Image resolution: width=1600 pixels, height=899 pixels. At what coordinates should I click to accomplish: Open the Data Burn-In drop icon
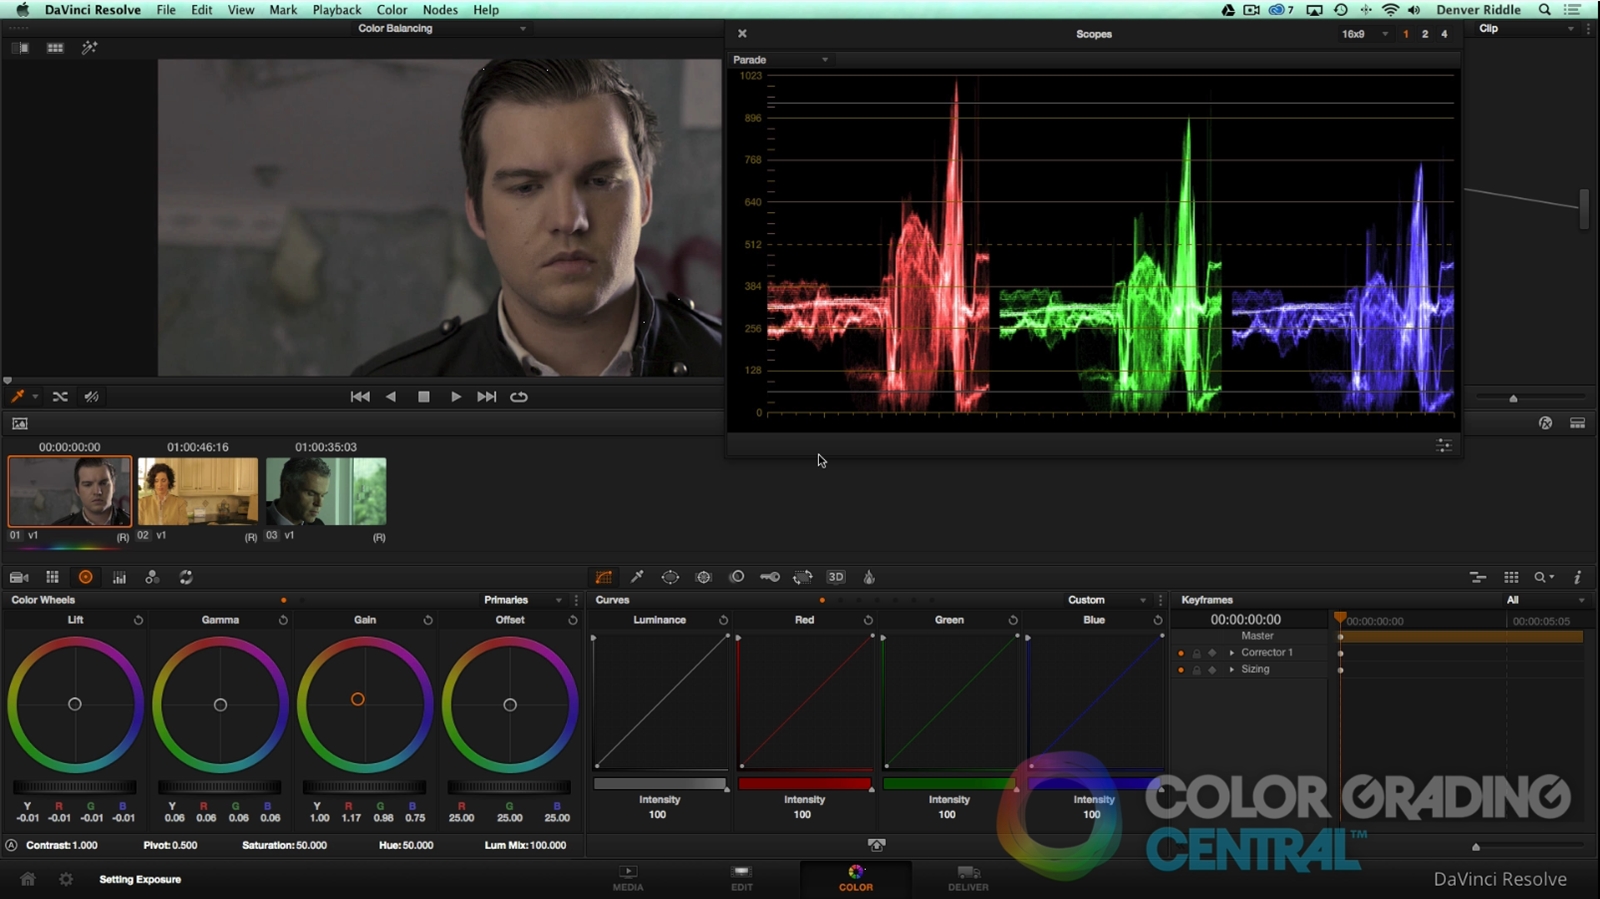(869, 577)
